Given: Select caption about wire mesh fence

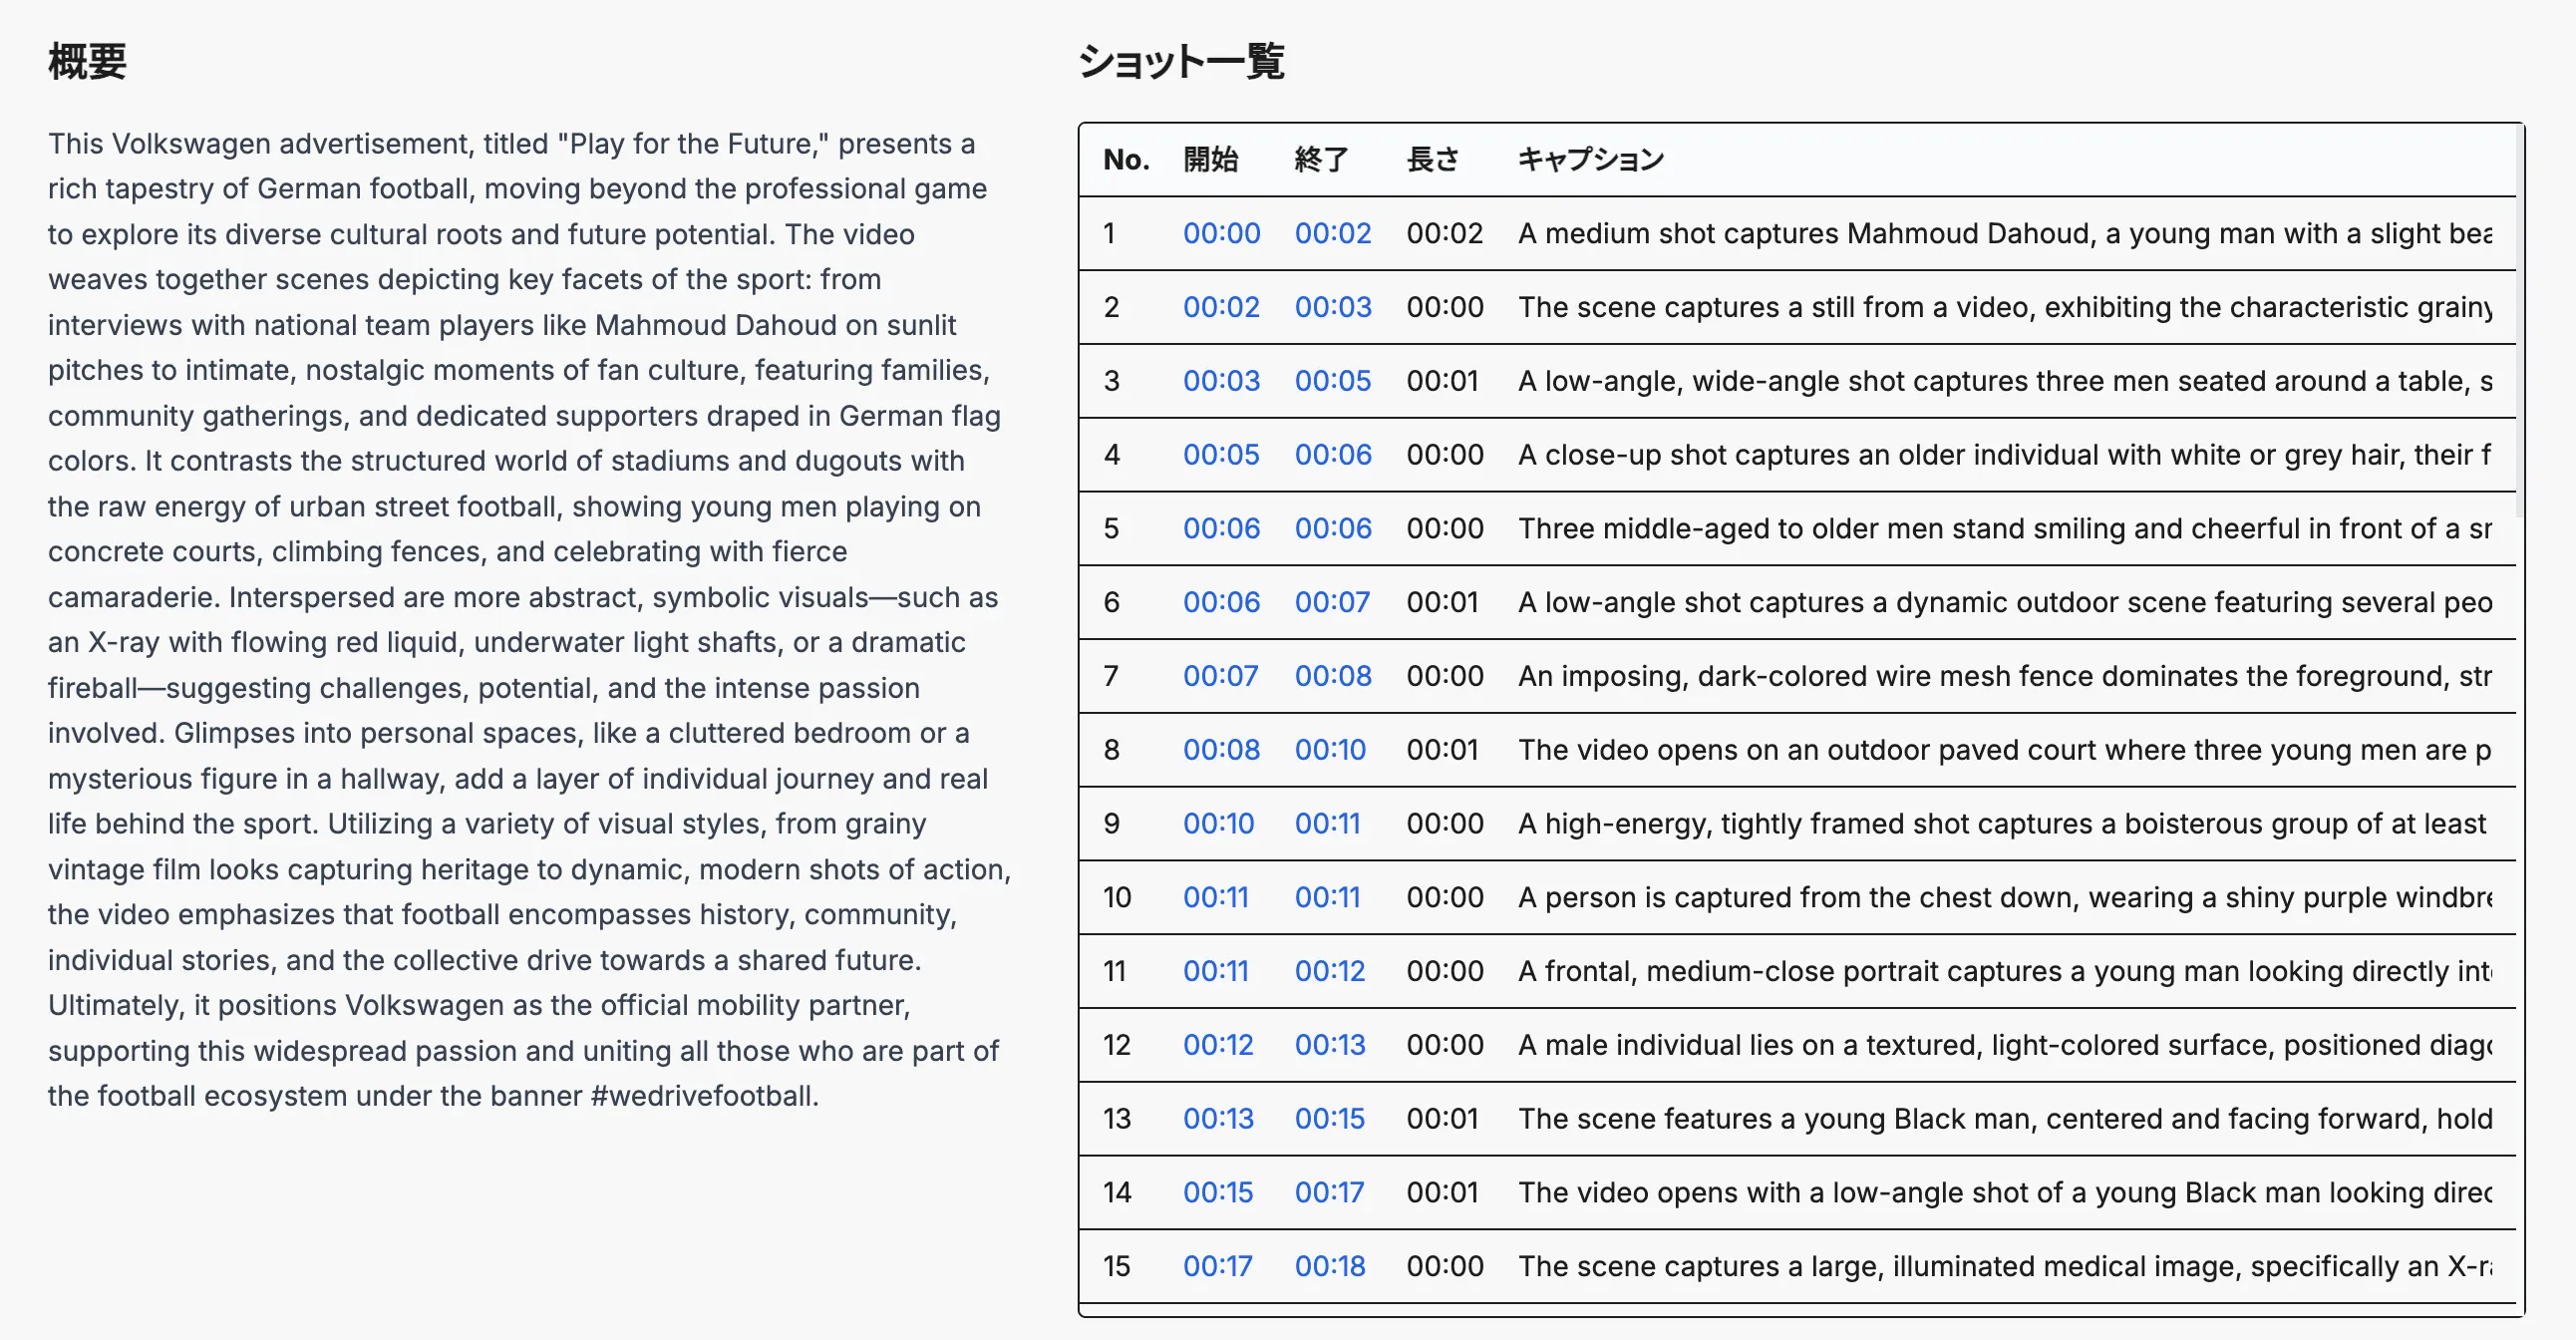Looking at the screenshot, I should click(x=2005, y=676).
